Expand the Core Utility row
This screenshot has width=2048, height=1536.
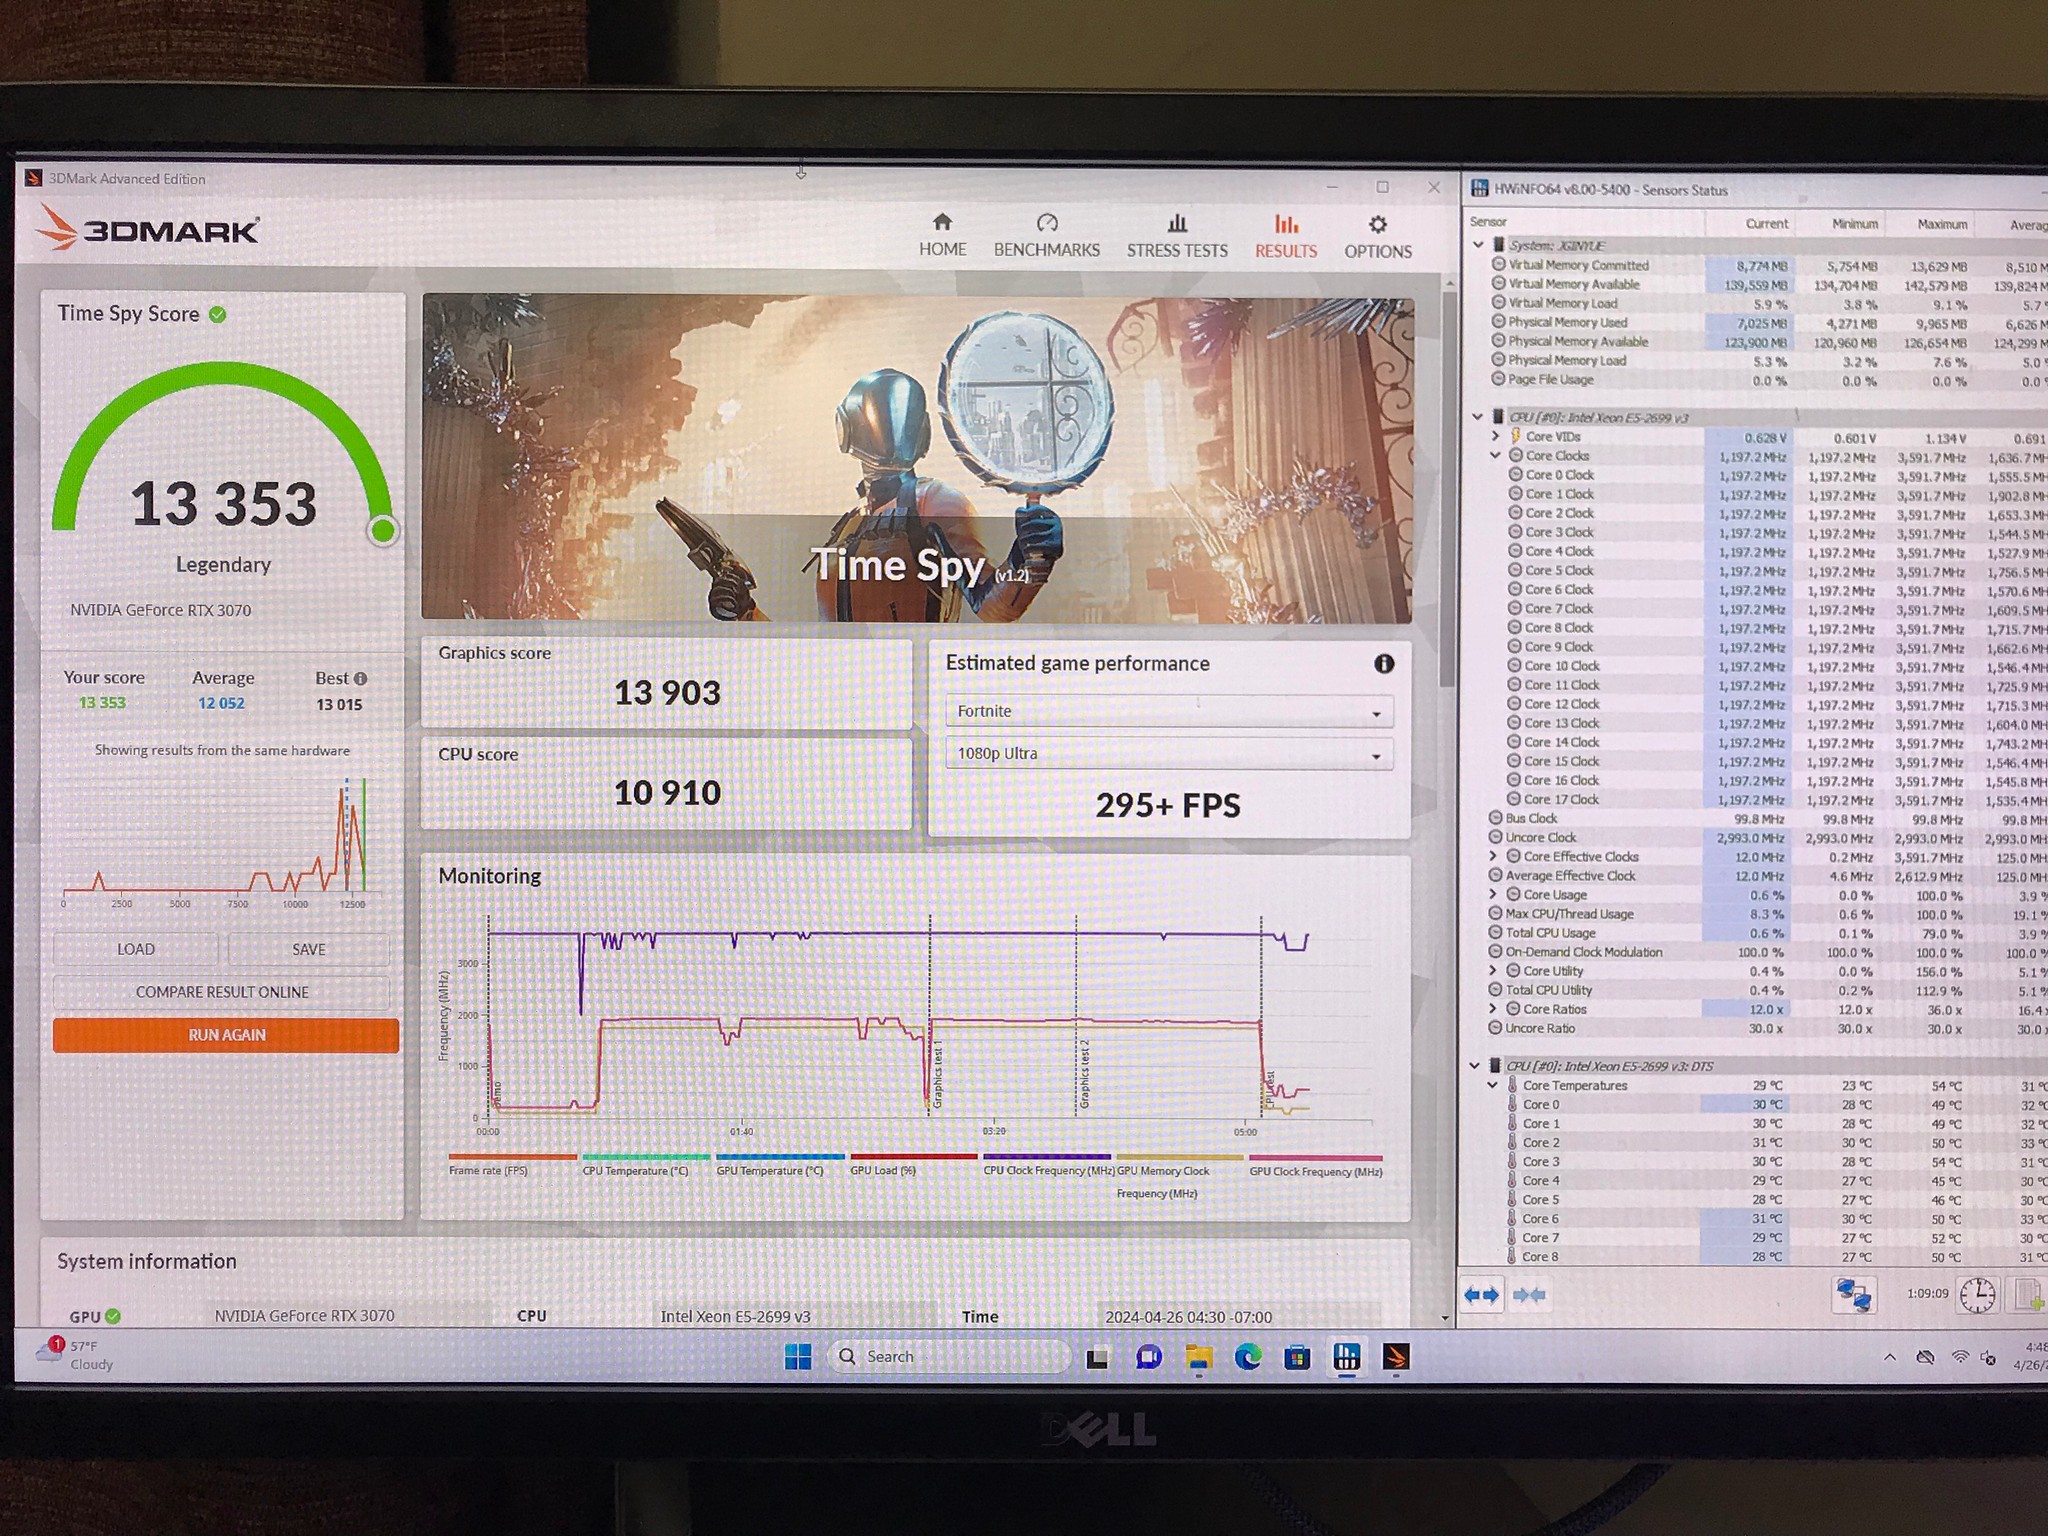1493,970
